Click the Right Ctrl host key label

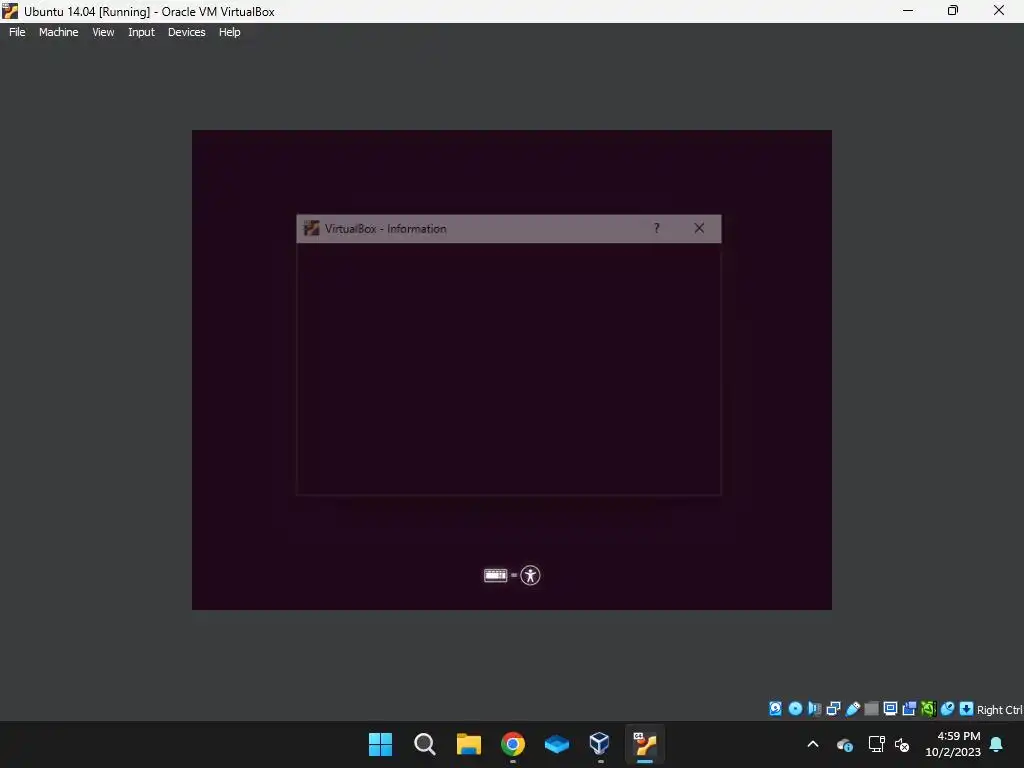pos(999,710)
